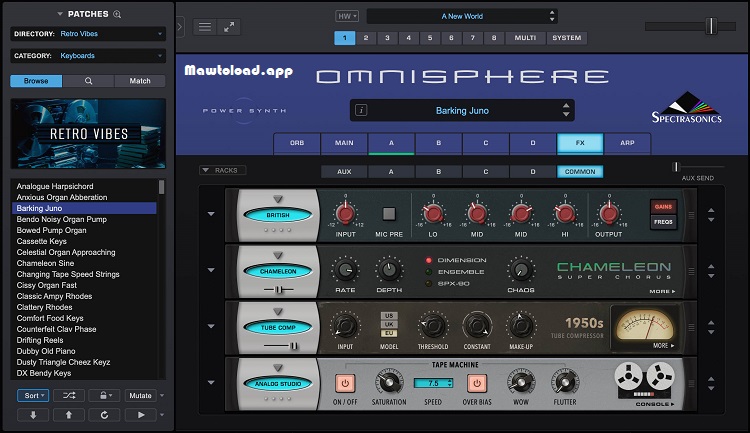Expand the RACKS menu

pos(222,170)
